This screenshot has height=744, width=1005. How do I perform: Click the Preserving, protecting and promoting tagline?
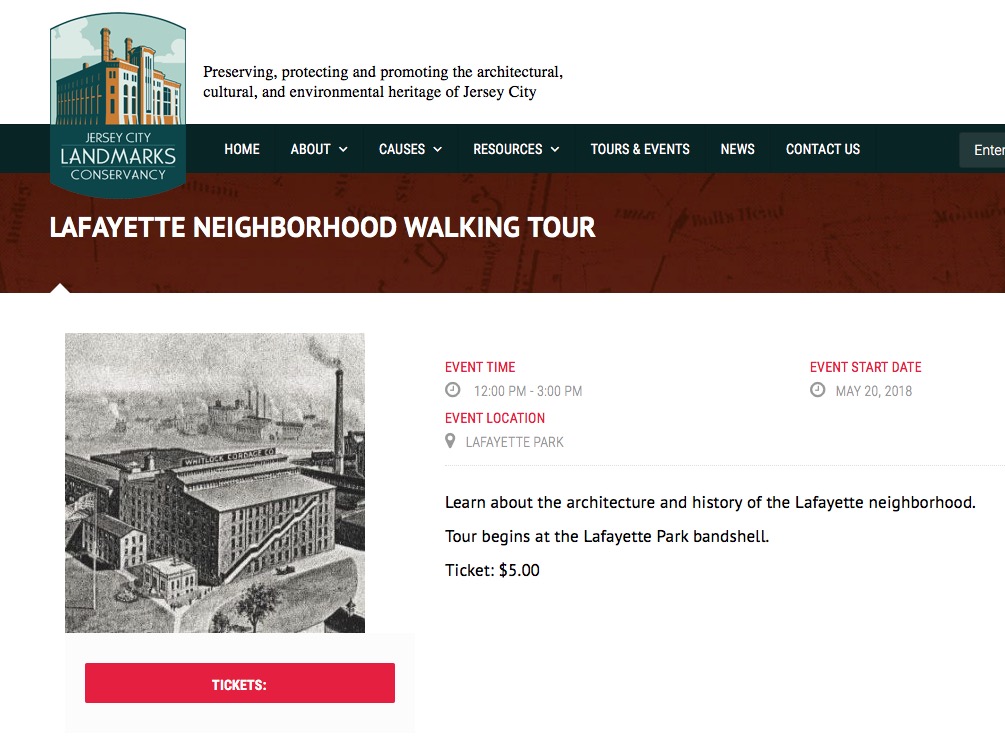click(383, 82)
